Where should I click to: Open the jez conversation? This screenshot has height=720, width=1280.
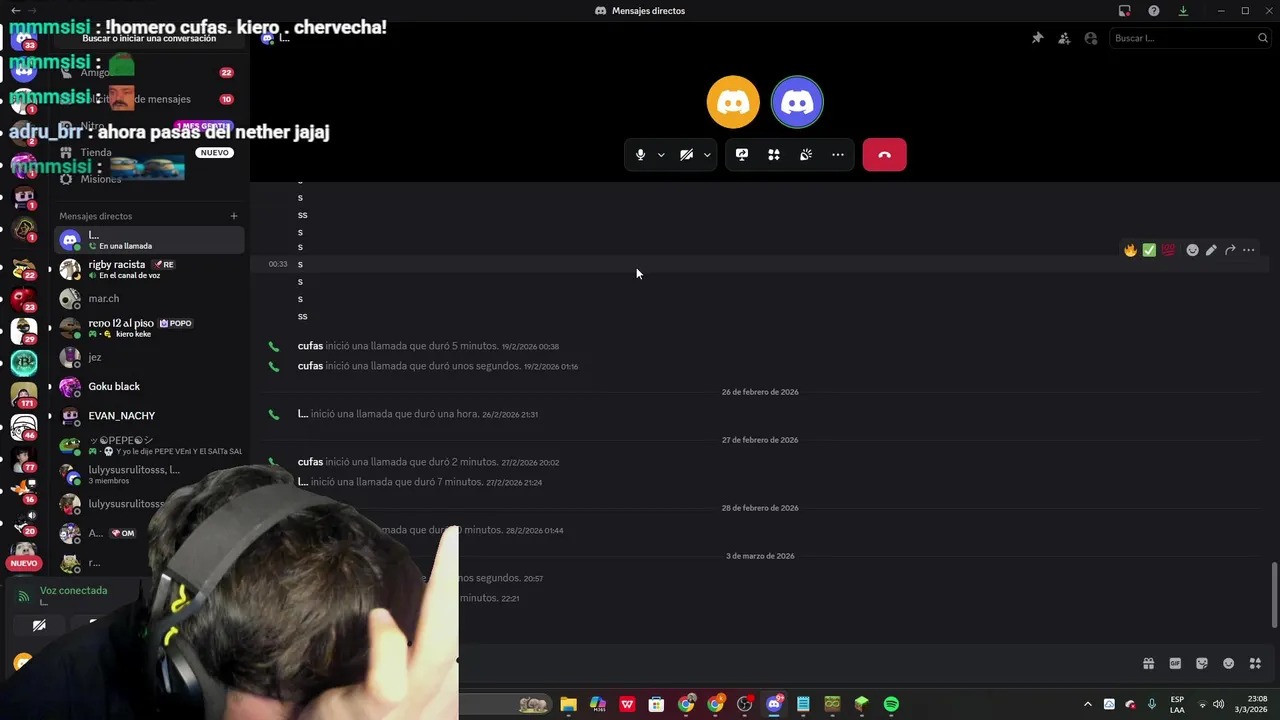click(149, 357)
